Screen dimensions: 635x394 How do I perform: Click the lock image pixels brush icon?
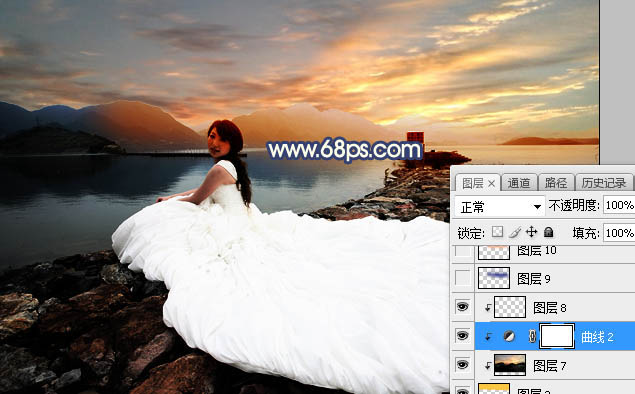(515, 232)
